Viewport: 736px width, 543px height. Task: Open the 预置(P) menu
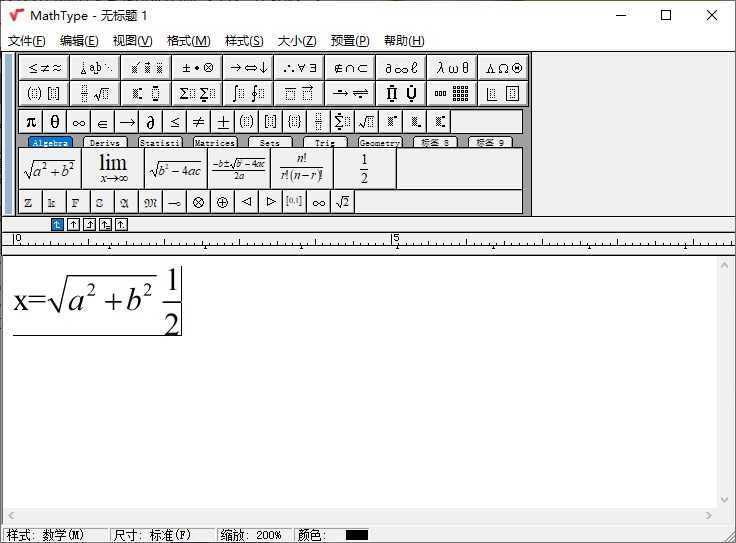(x=350, y=41)
